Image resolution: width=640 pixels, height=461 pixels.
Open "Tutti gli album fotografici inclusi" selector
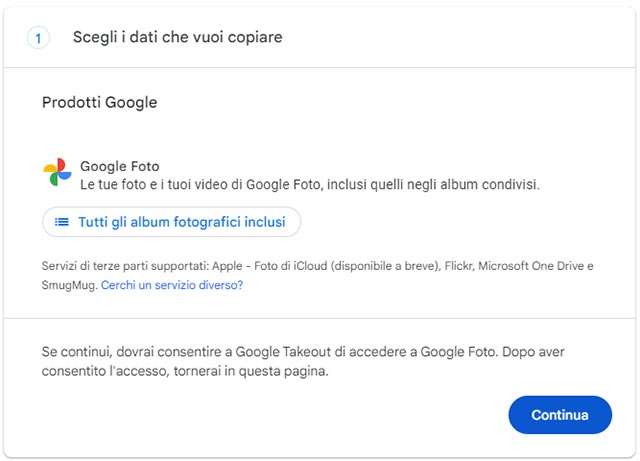(171, 222)
